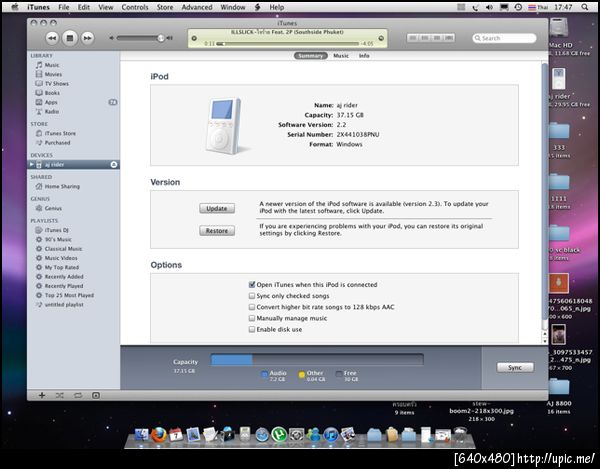Select aj rider device in sidebar

[73, 164]
